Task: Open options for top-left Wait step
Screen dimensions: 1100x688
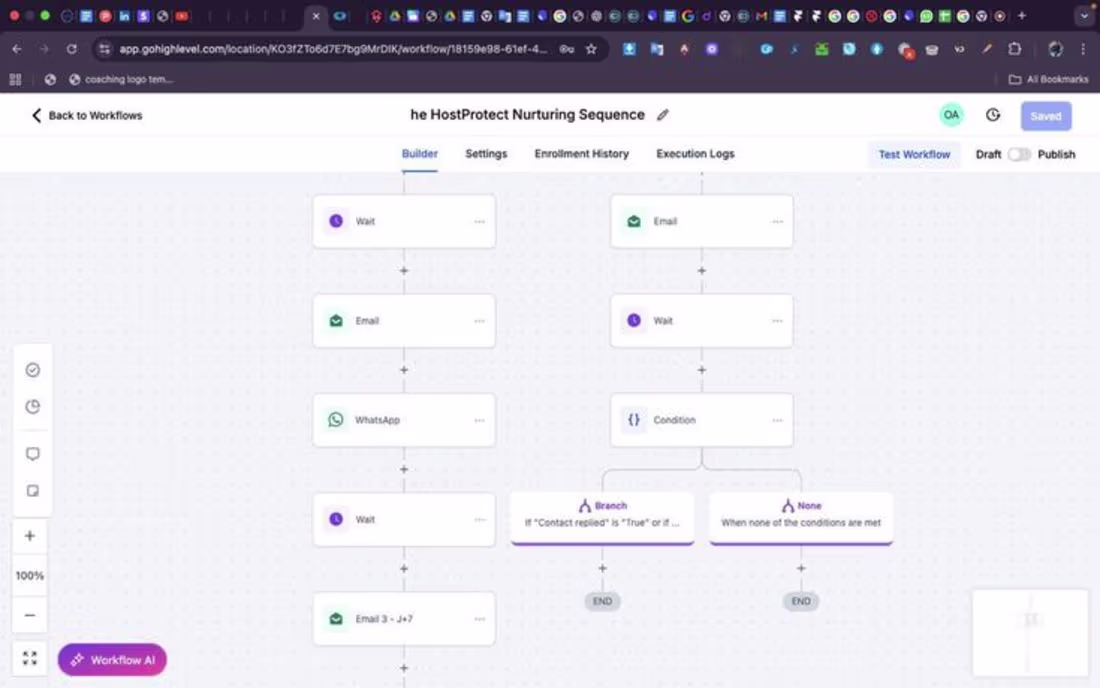Action: pyautogui.click(x=479, y=222)
